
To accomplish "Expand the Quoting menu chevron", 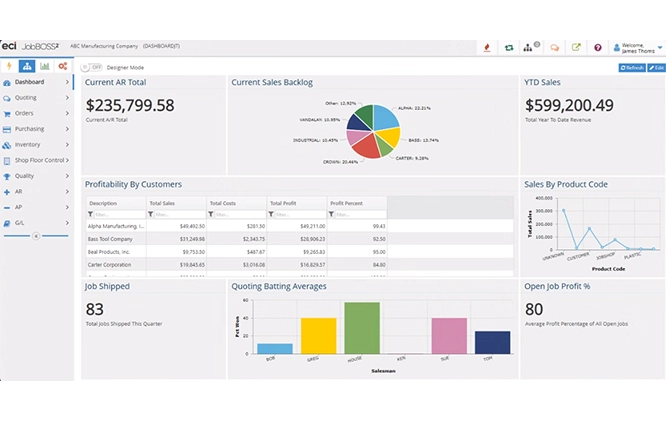I will tap(67, 98).
